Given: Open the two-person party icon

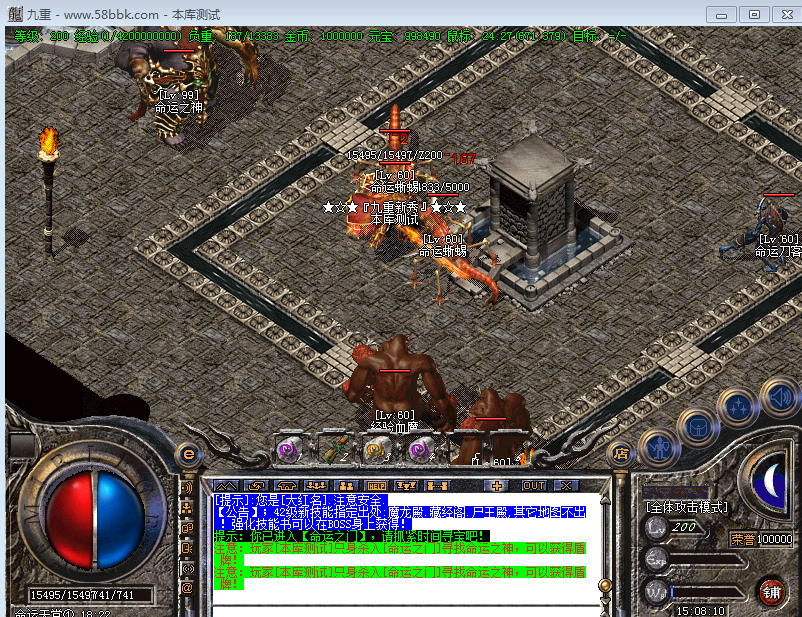Looking at the screenshot, I should click(346, 486).
